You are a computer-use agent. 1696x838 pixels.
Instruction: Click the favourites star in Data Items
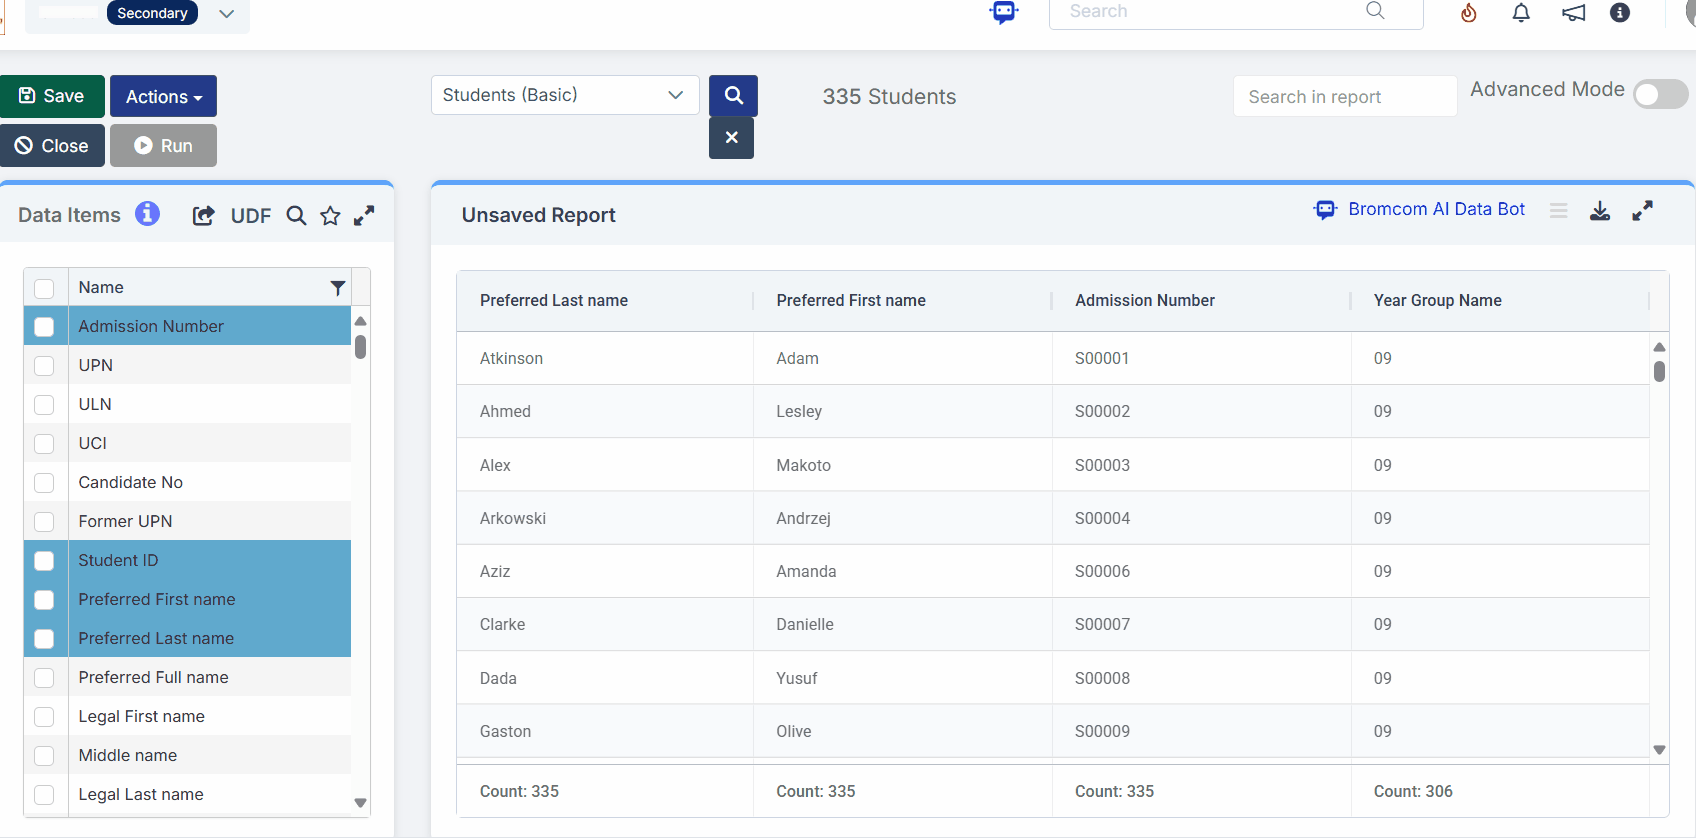(330, 216)
